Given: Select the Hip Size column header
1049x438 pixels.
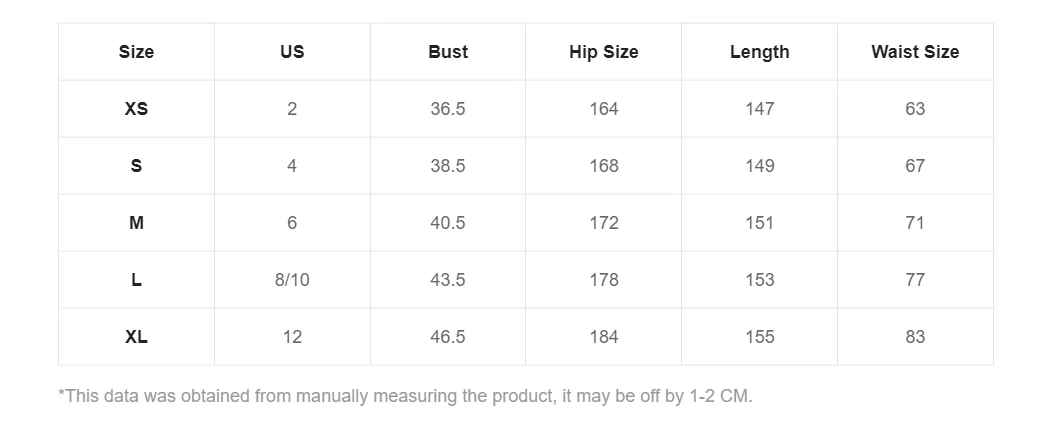Looking at the screenshot, I should point(603,52).
